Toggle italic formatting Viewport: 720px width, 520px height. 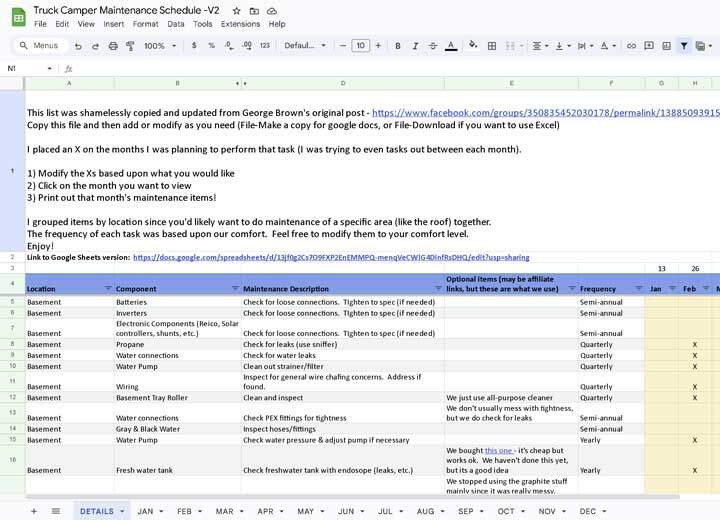pos(415,46)
